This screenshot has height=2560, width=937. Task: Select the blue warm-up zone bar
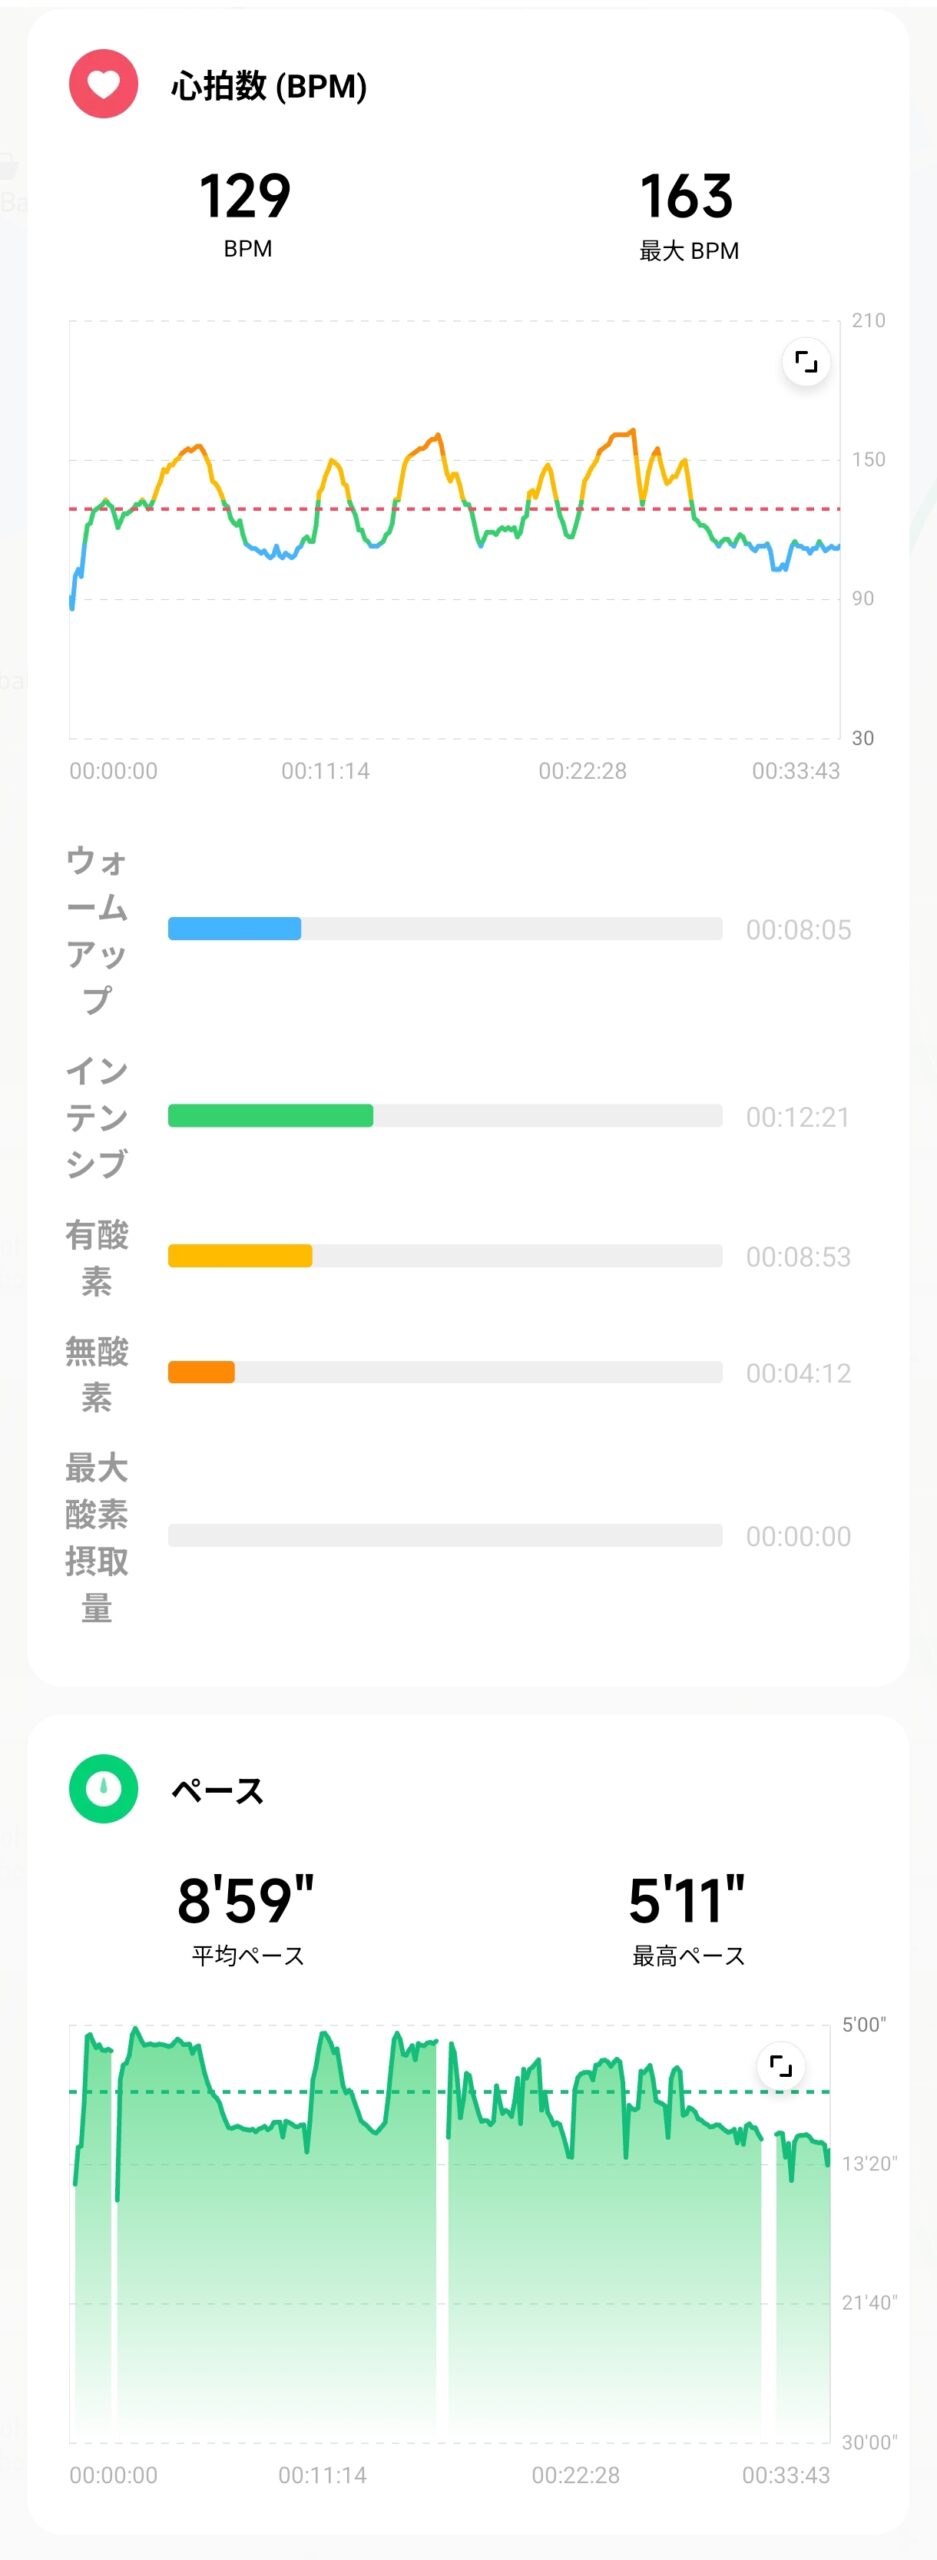445,929
